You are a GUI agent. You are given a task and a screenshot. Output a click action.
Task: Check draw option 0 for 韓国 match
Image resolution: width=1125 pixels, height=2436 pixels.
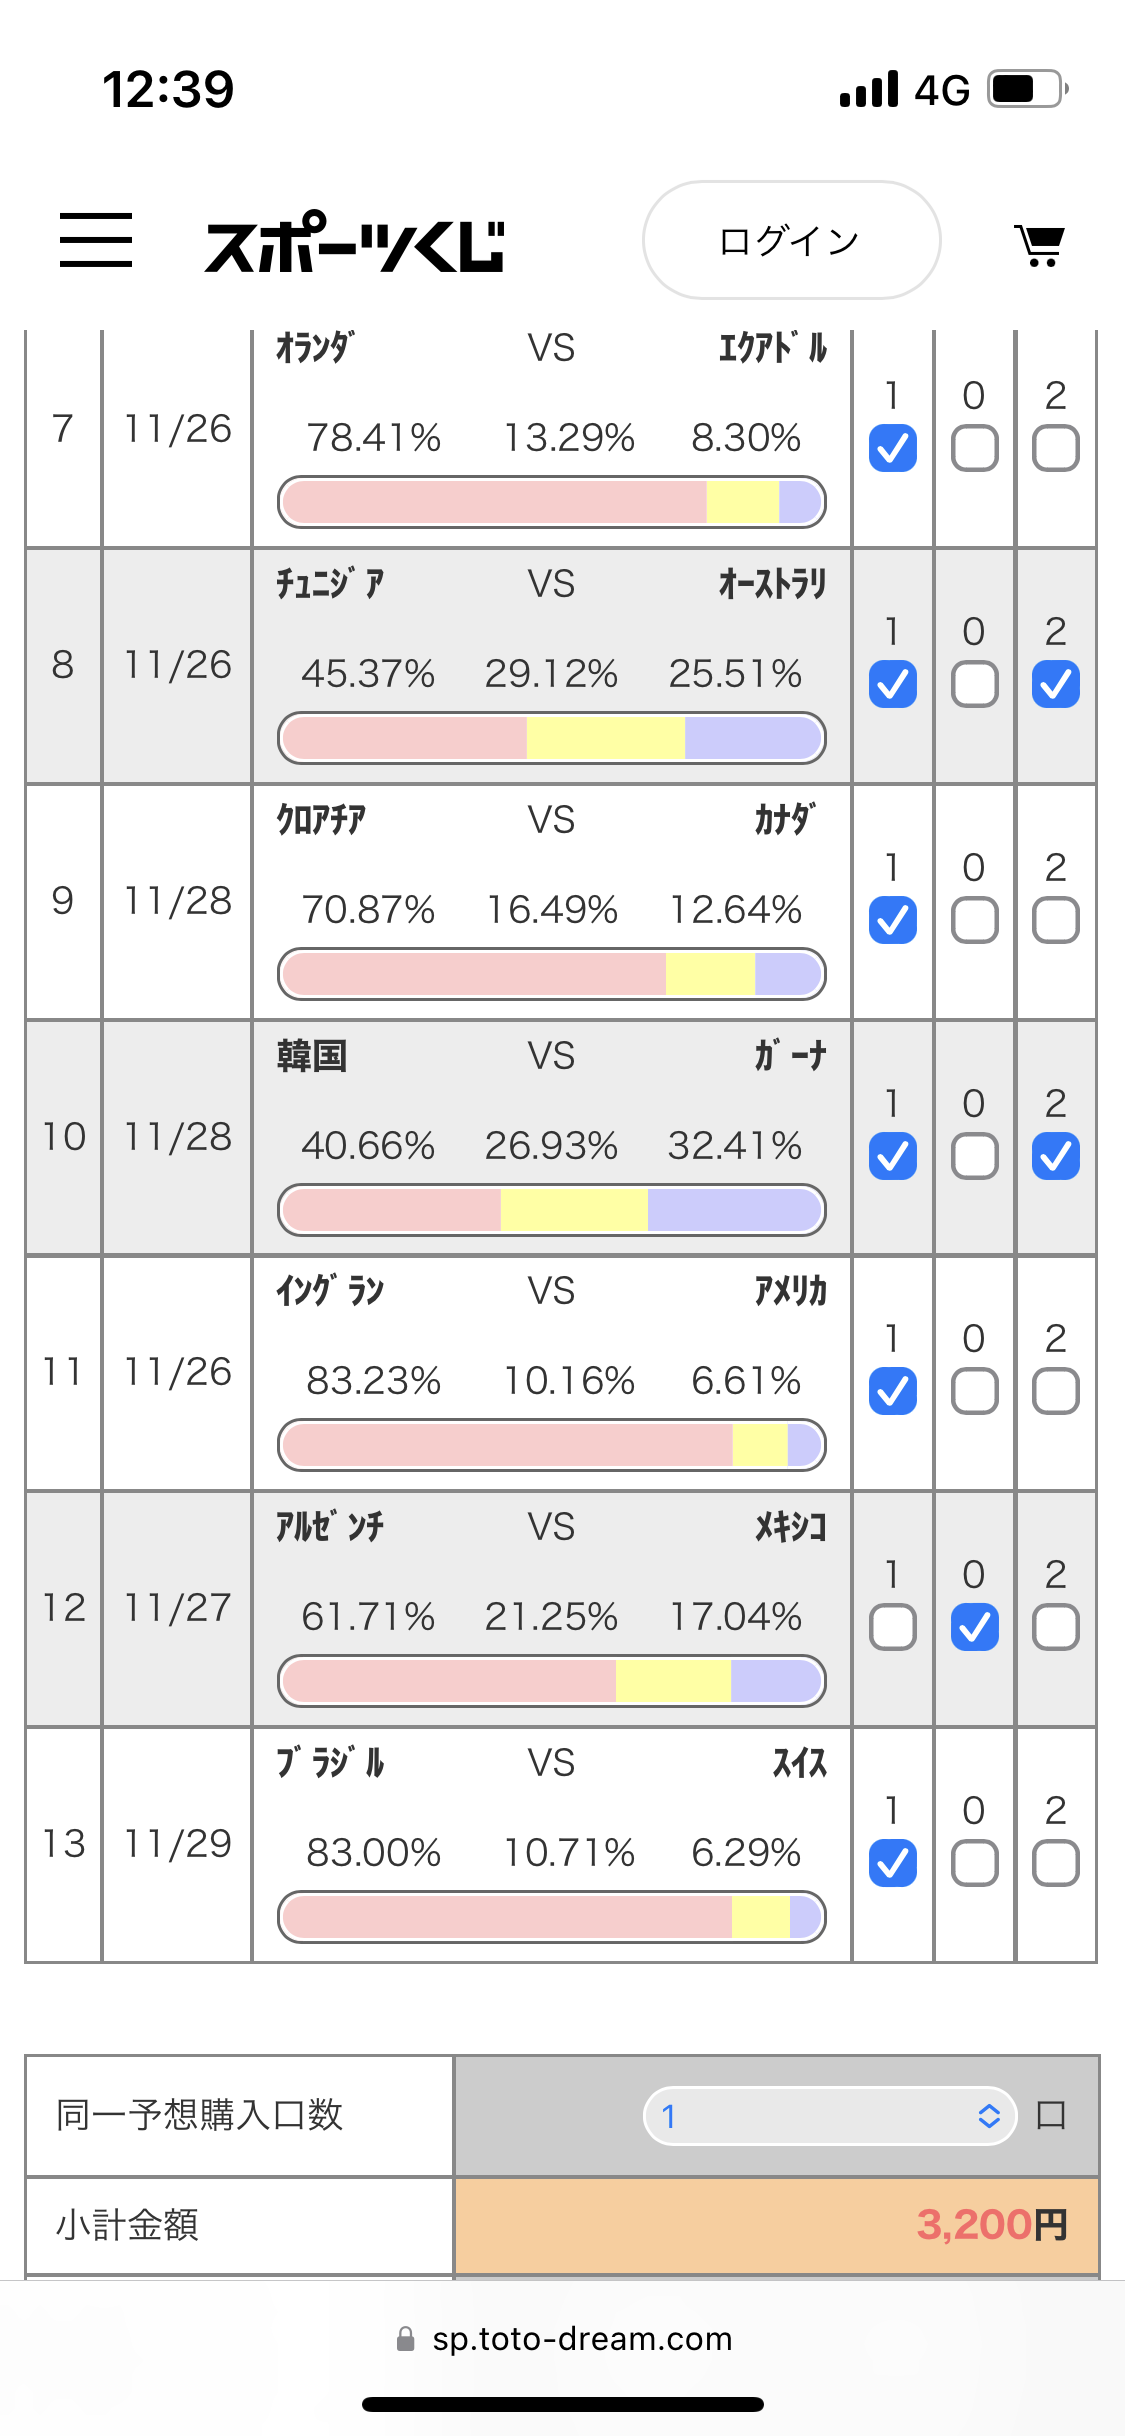[x=974, y=1156]
